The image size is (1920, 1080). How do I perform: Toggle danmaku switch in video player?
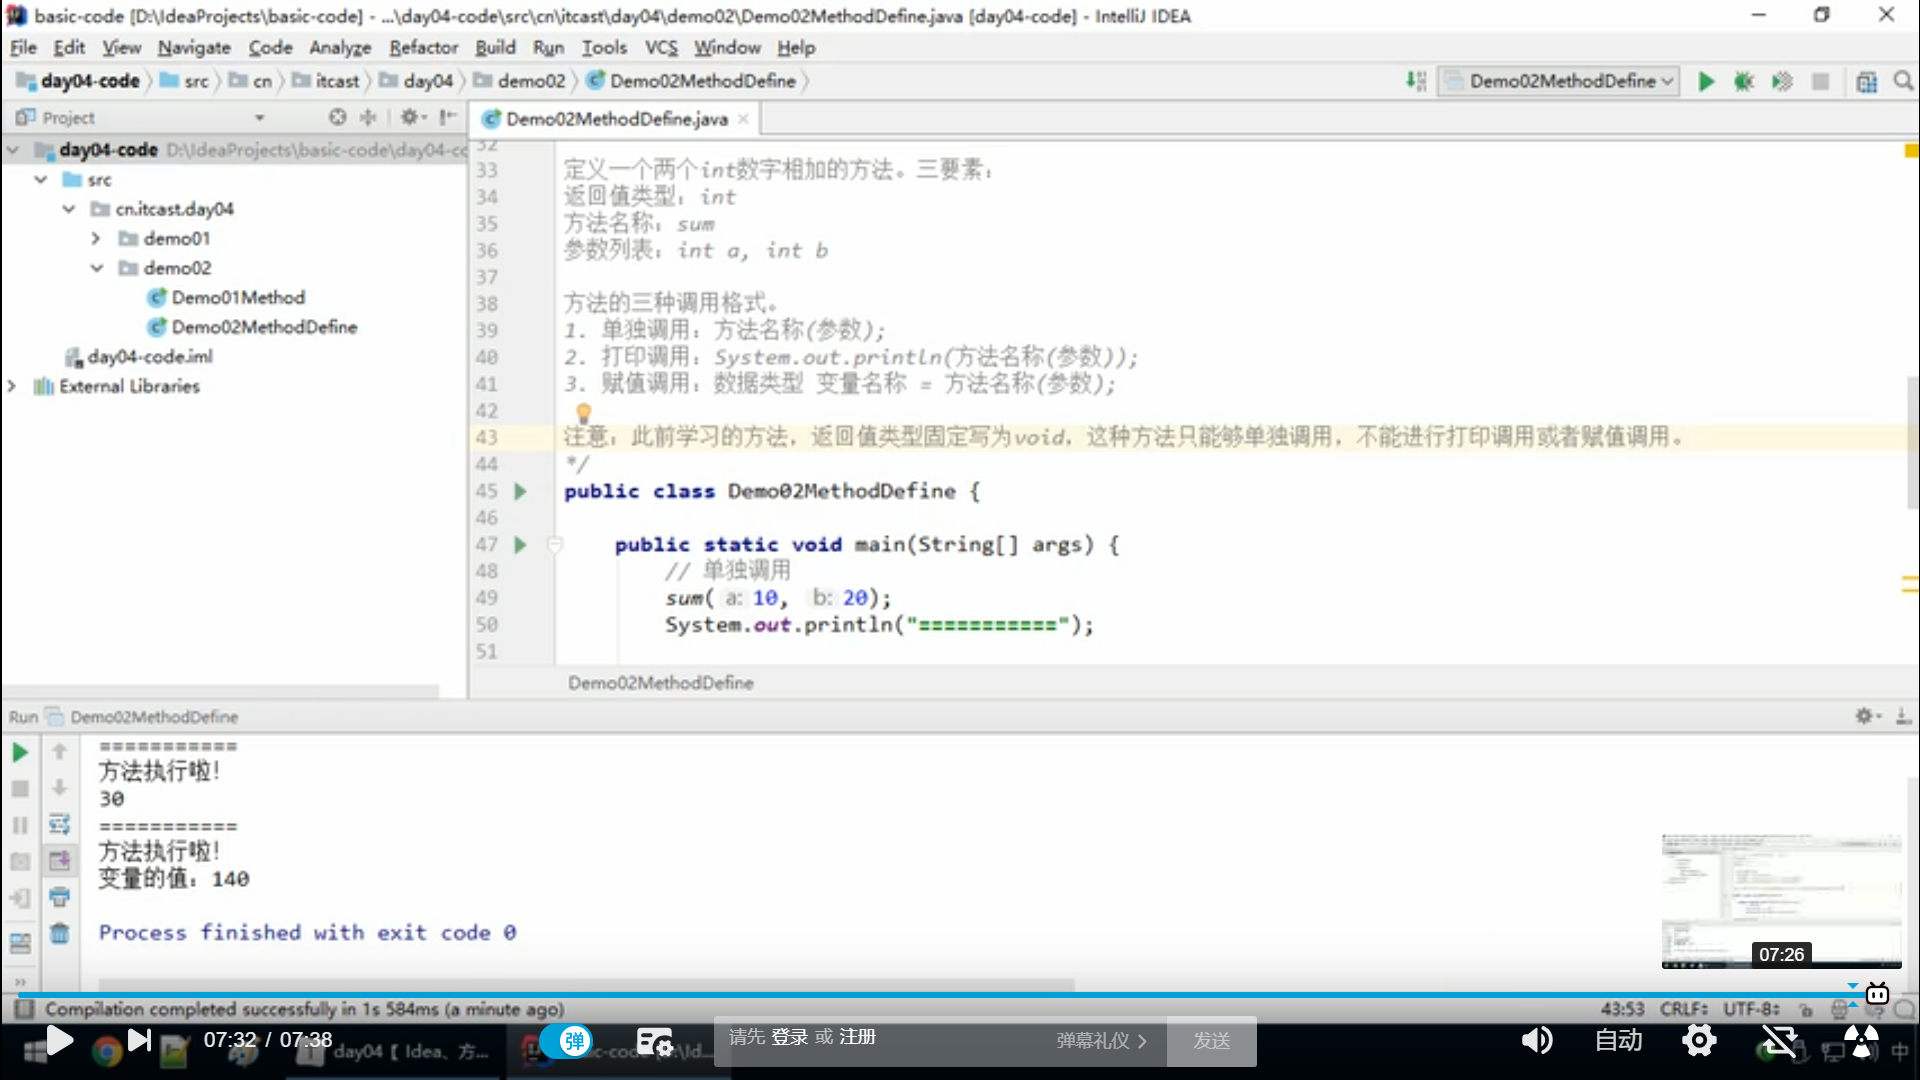click(567, 1041)
